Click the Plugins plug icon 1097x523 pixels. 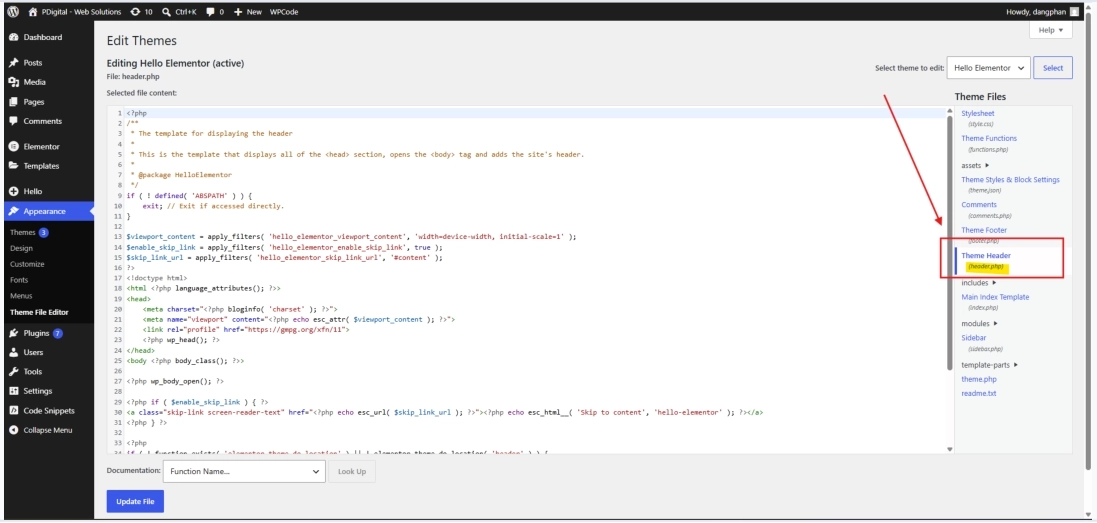[13, 333]
